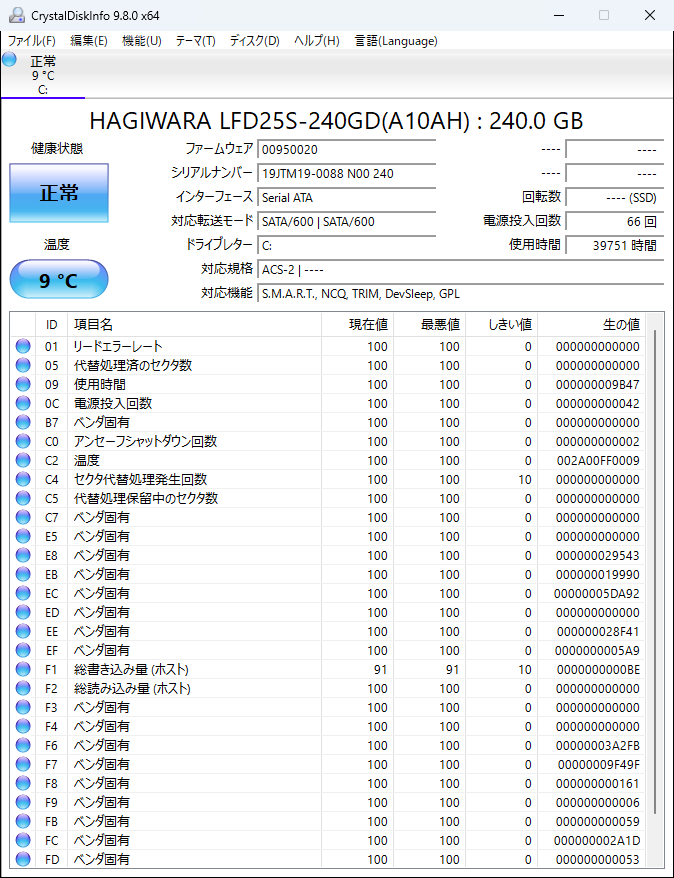Click status icon for 総書き込み量 (ホスト) row
Screen dimensions: 674x878
tap(23, 669)
